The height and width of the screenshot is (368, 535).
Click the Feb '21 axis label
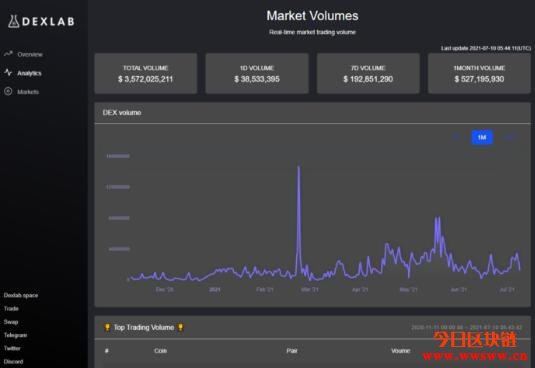click(265, 290)
